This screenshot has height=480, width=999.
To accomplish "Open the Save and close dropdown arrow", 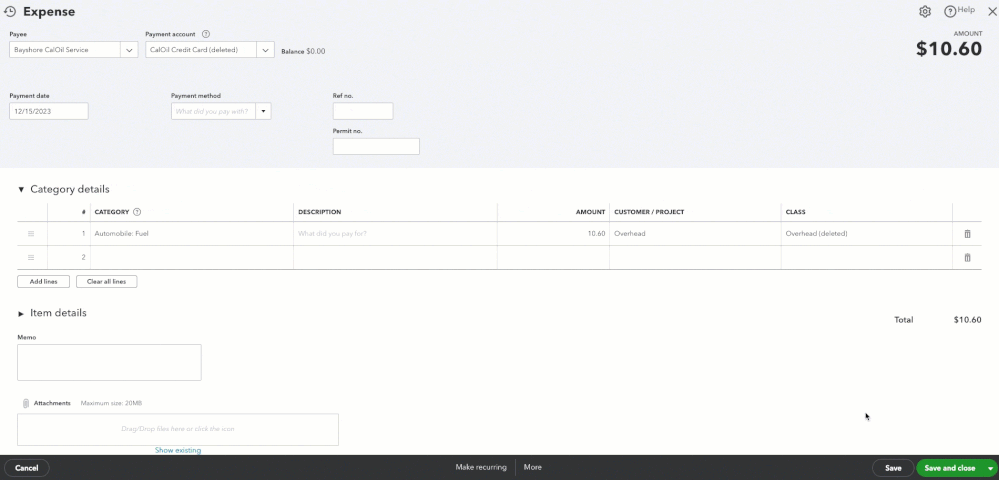I will coord(990,469).
